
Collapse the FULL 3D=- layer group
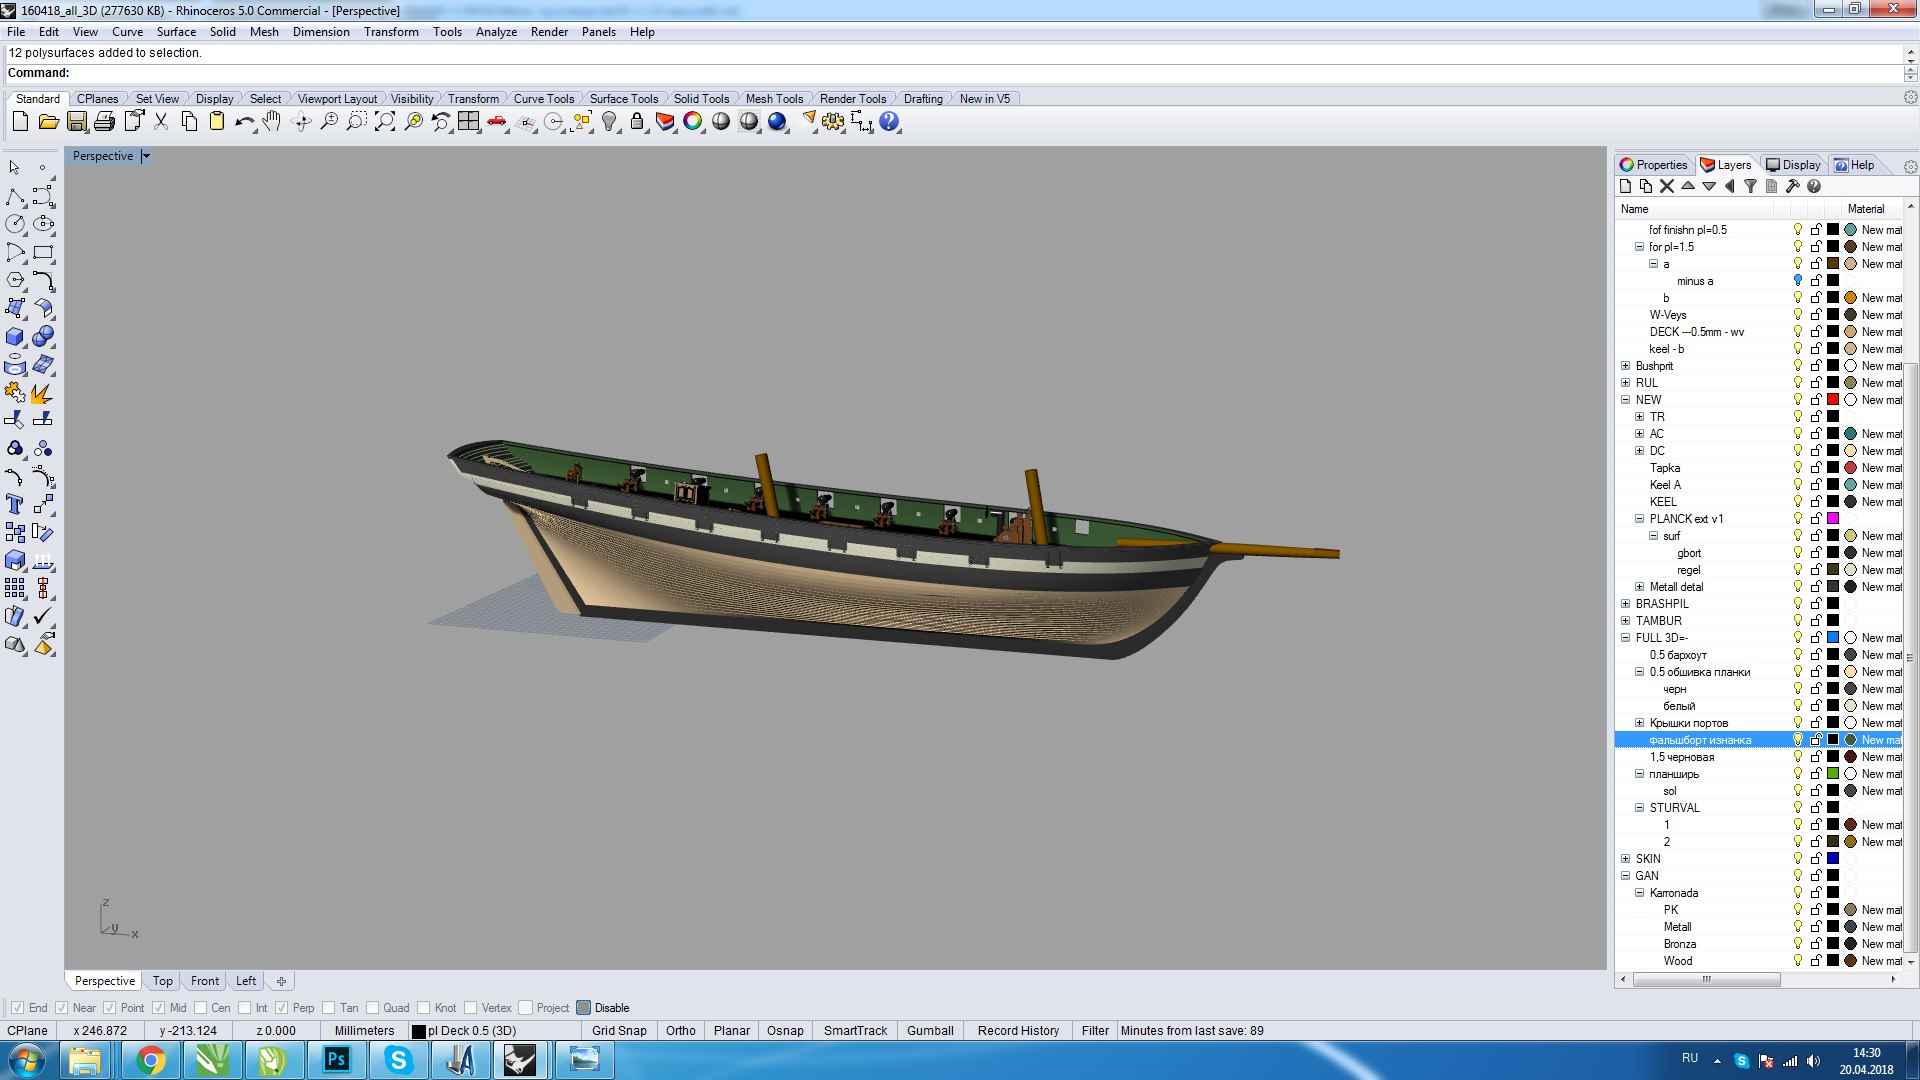click(1625, 638)
